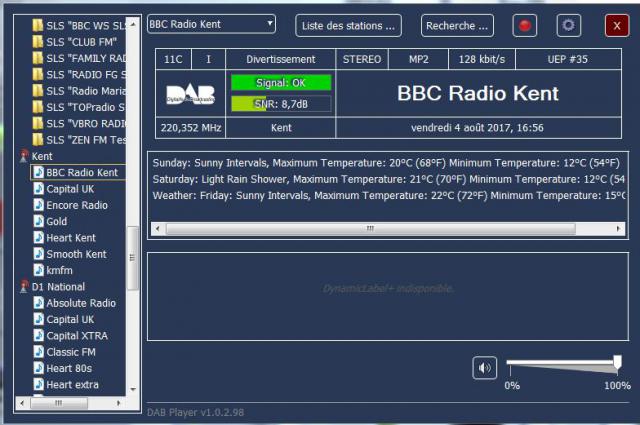Viewport: 640px width, 425px height.
Task: Click the 'STEREO' audio mode cell
Action: 362,59
